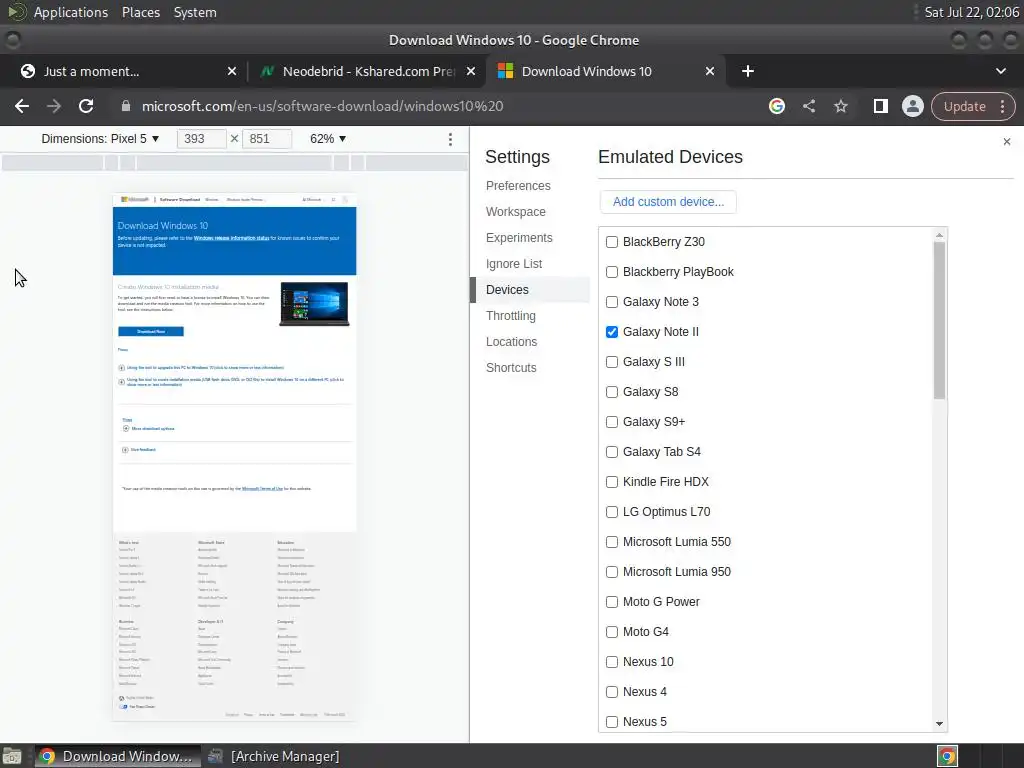The height and width of the screenshot is (768, 1024).
Task: Close the Neodebrid tab
Action: tap(471, 71)
